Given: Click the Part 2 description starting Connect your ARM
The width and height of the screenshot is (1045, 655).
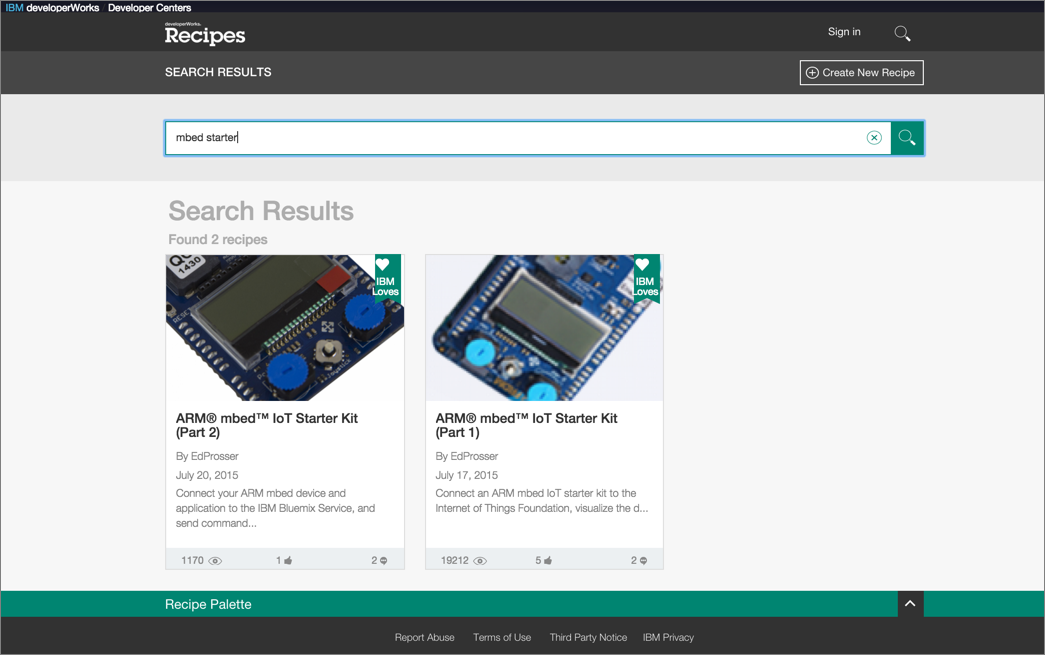Looking at the screenshot, I should point(275,508).
